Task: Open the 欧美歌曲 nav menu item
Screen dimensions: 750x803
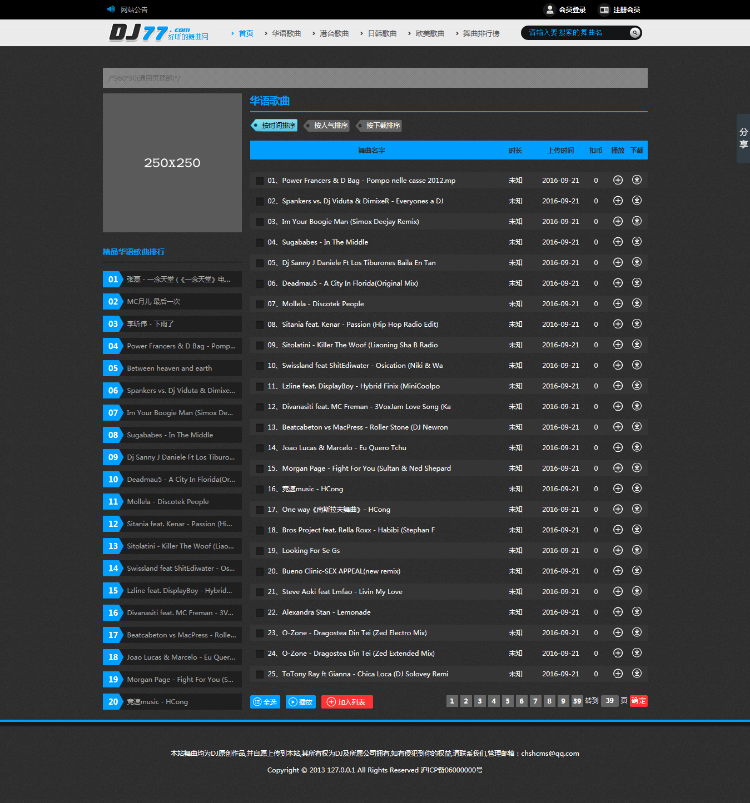Action: coord(430,33)
